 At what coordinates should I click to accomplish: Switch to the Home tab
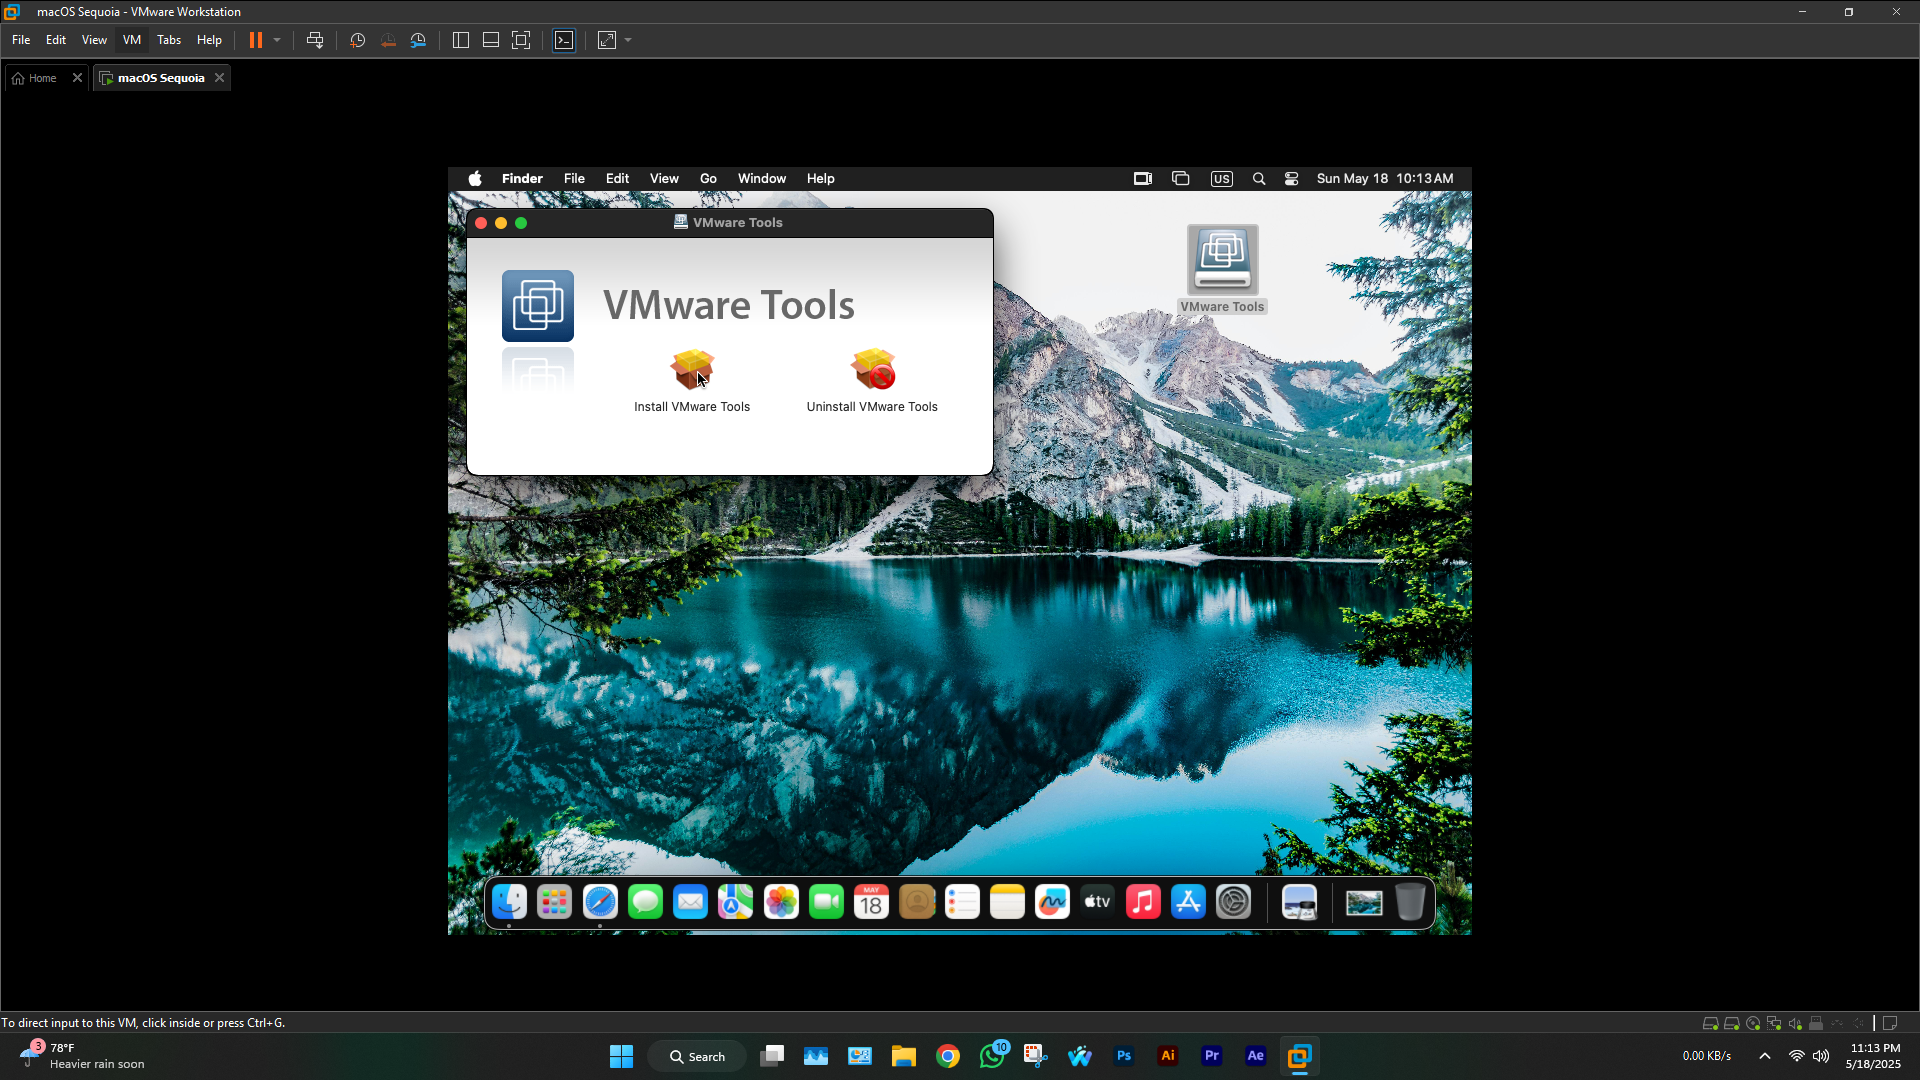point(42,78)
